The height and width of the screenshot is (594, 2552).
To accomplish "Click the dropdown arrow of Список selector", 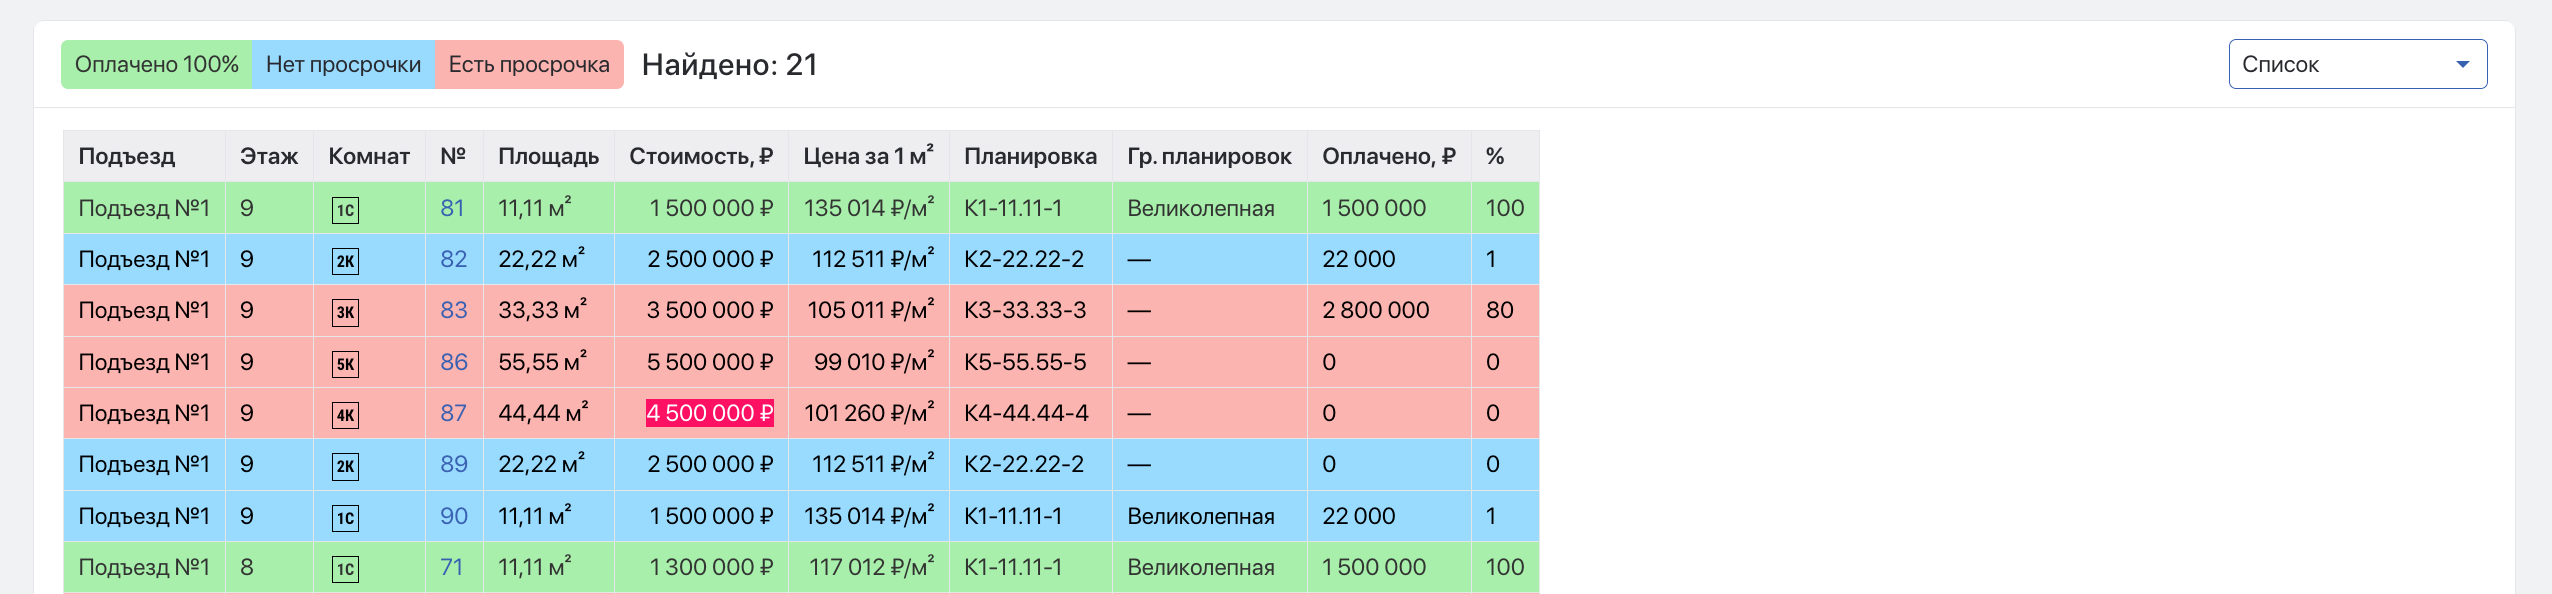I will tap(2462, 64).
